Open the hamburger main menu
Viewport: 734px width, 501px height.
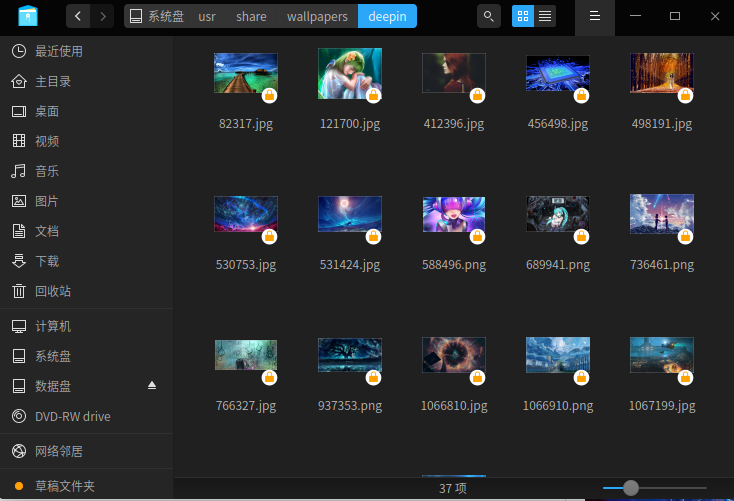(x=595, y=16)
